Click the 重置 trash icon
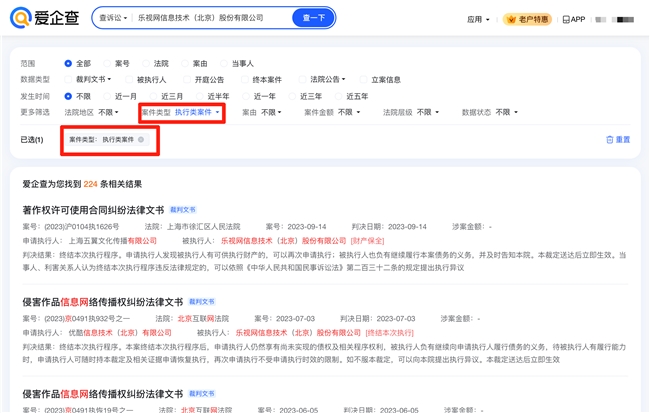Image resolution: width=650 pixels, height=413 pixels. [610, 140]
